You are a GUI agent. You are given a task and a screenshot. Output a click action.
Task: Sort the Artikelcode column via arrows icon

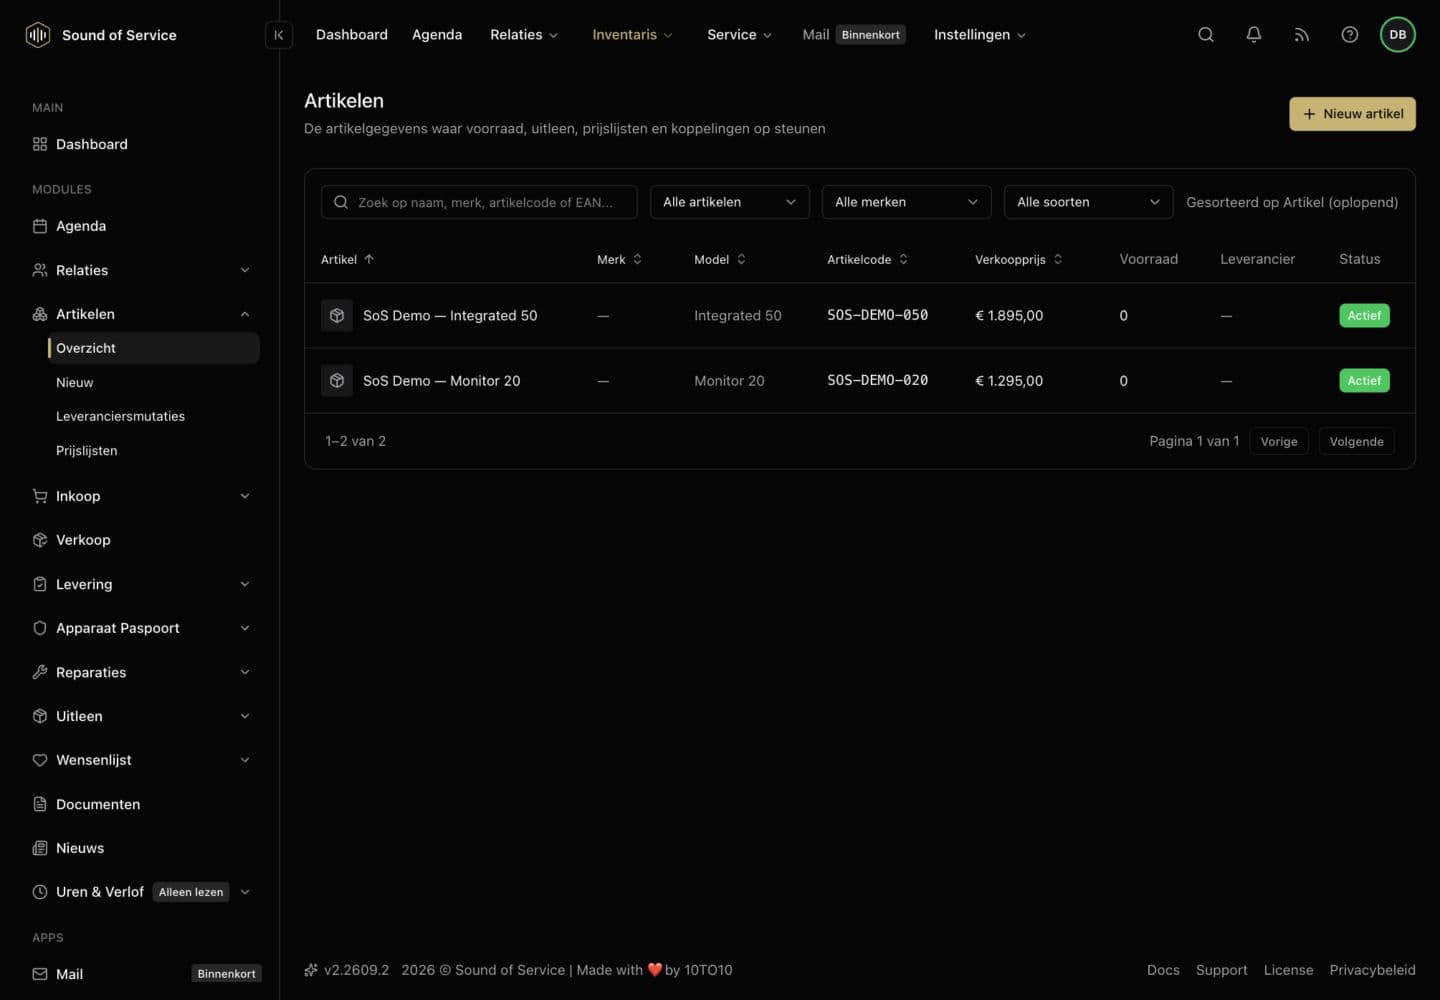pos(903,259)
